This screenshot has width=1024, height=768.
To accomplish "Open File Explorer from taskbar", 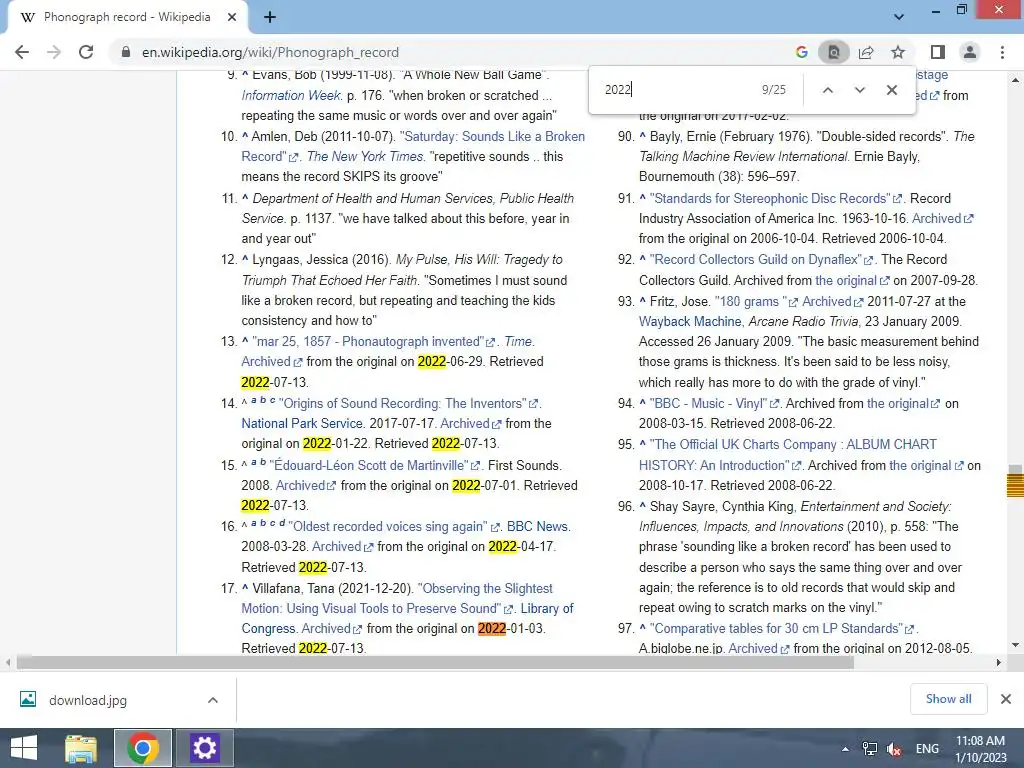I will (81, 748).
